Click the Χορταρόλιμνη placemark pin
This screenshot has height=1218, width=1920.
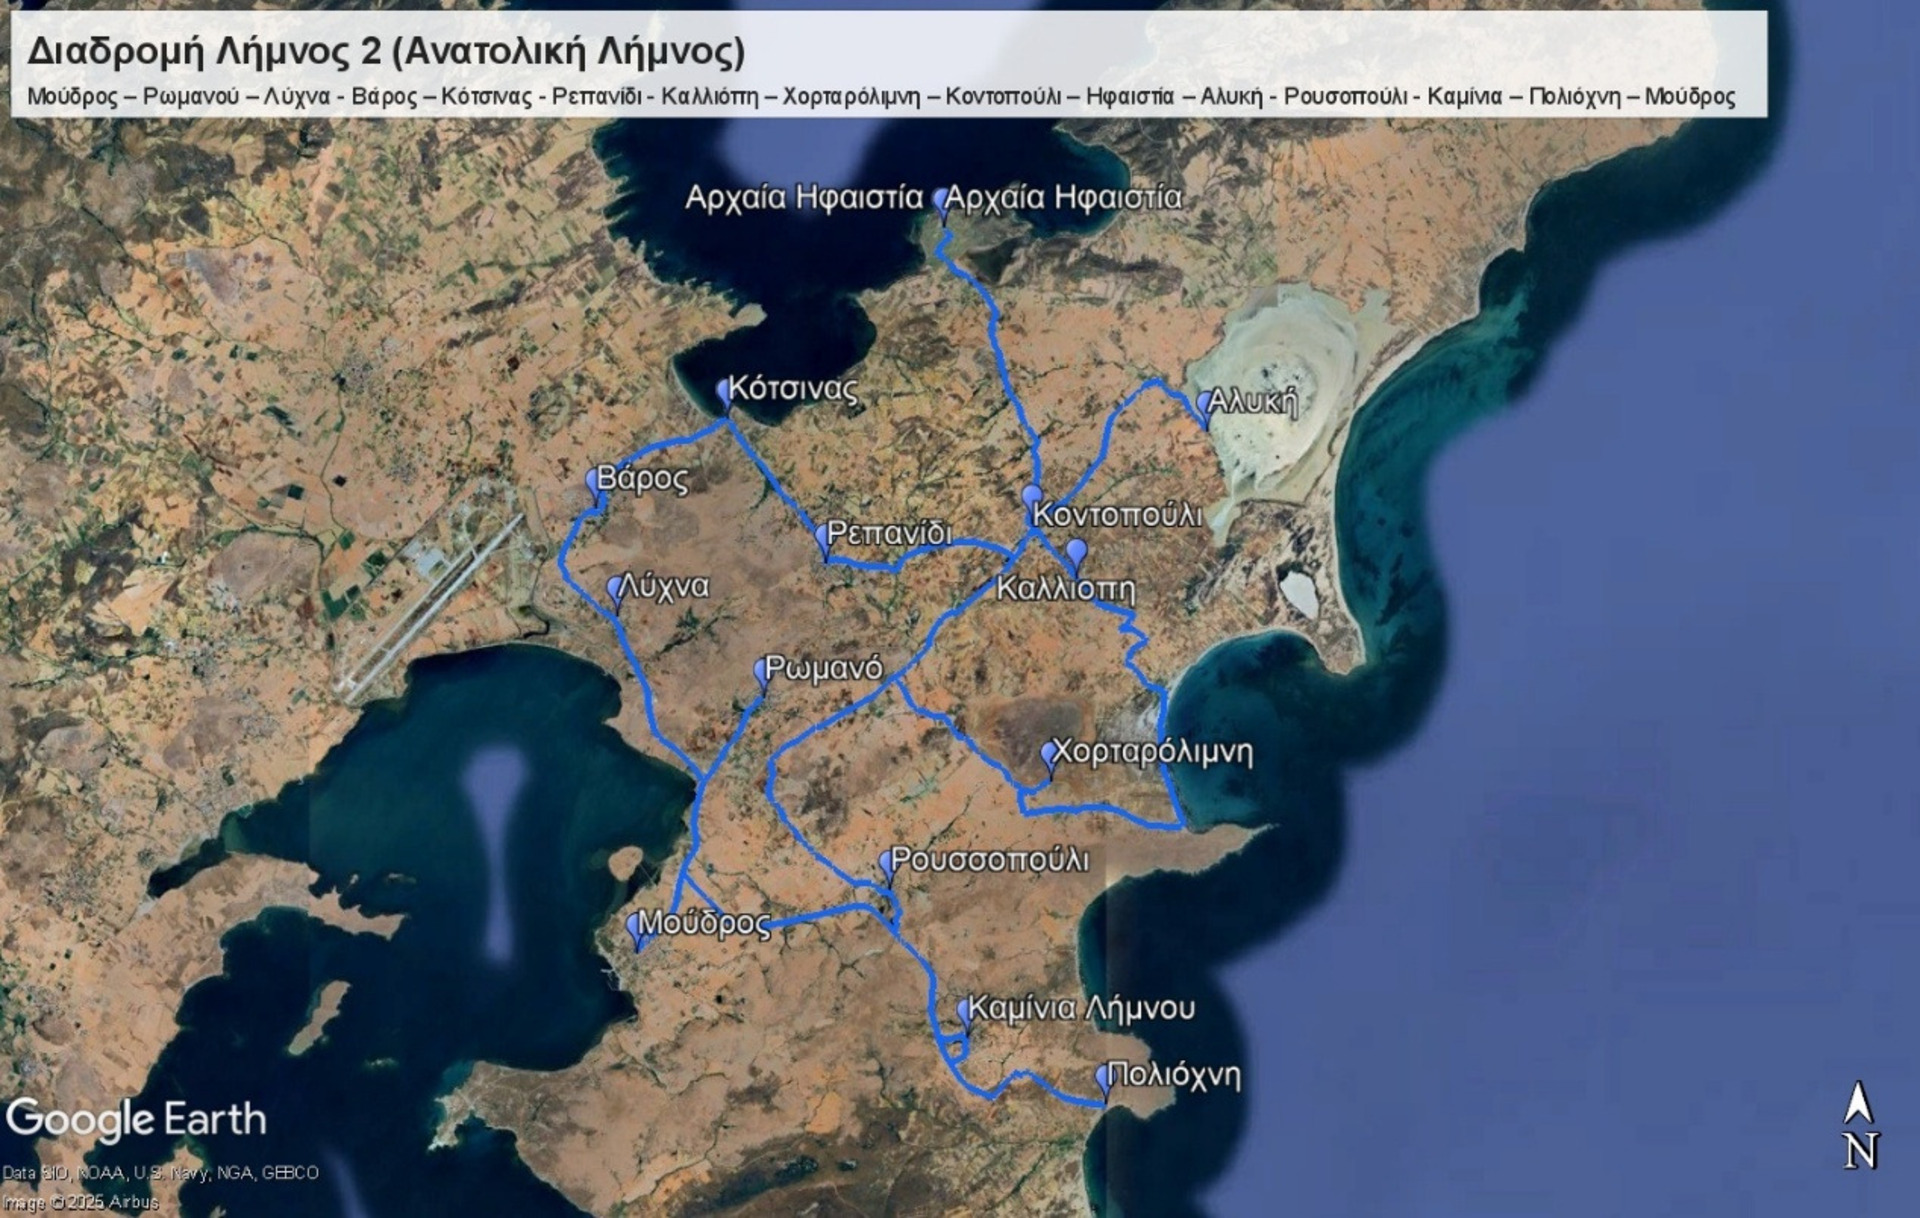click(1049, 755)
